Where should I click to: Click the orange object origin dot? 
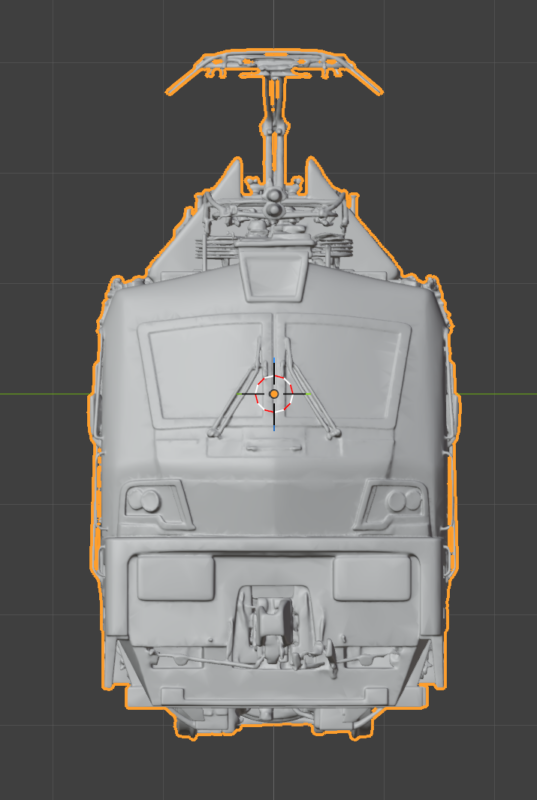pos(274,394)
